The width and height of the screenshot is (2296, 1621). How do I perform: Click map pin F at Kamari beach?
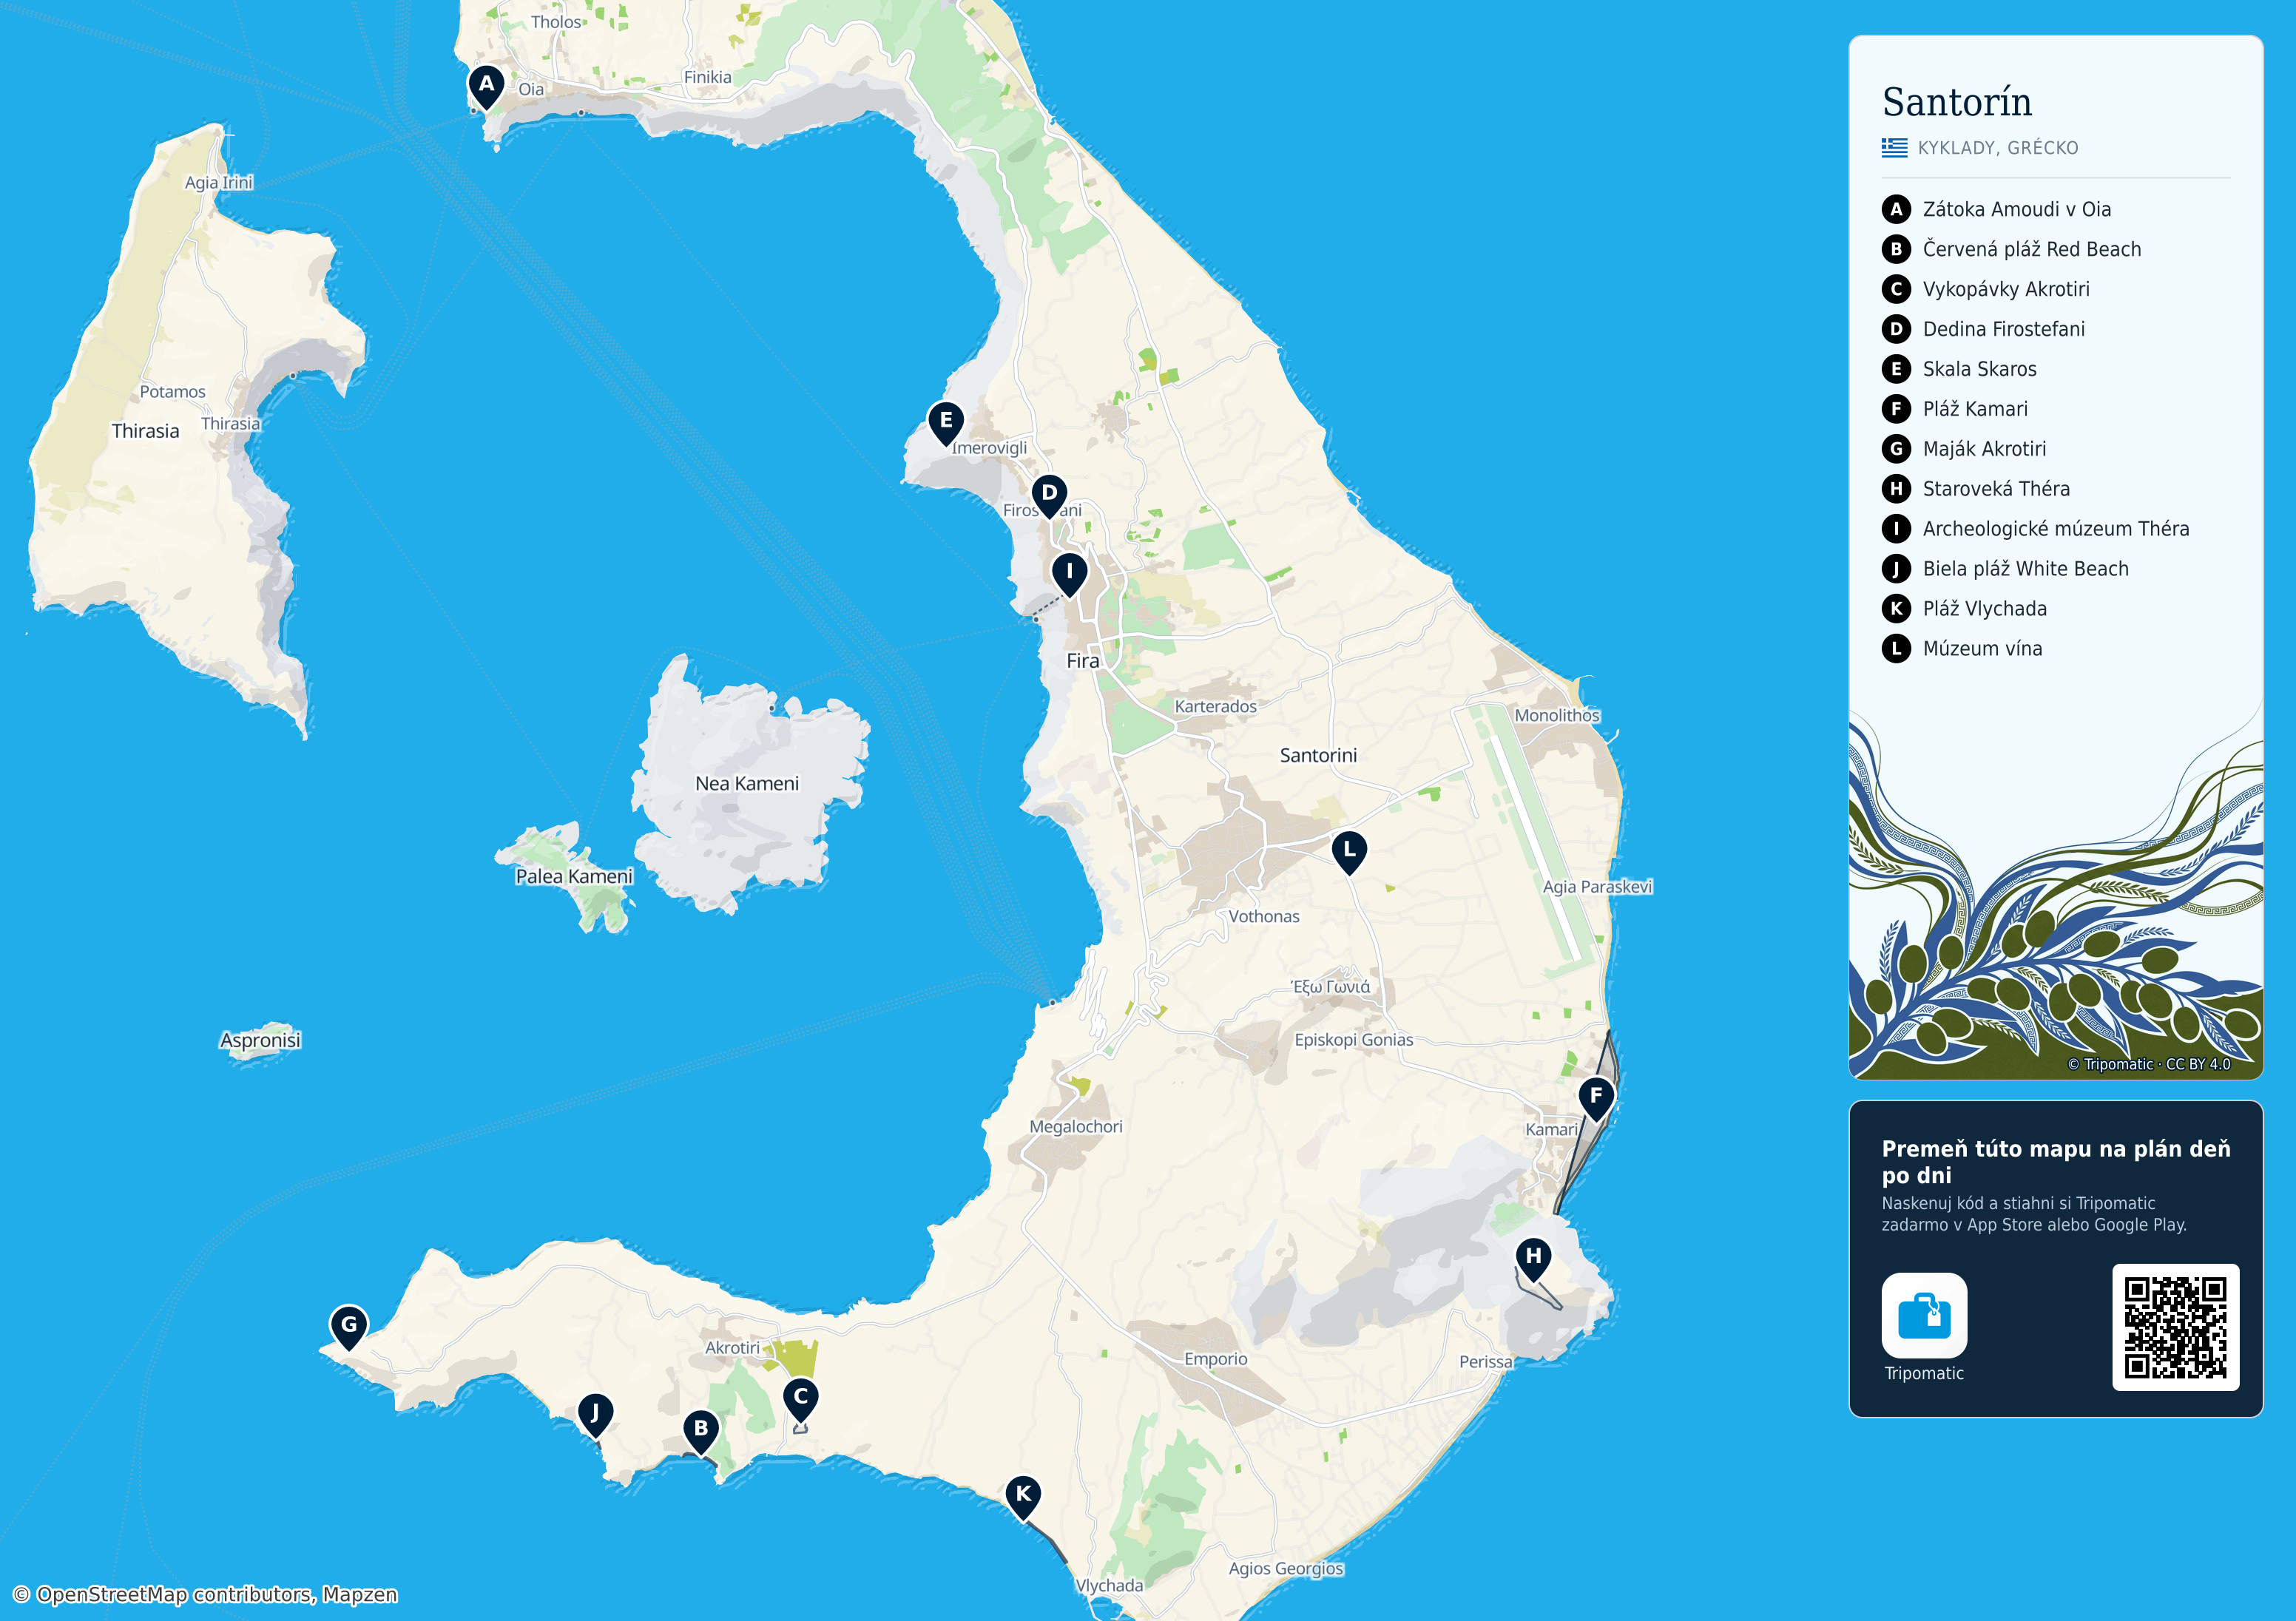click(x=1596, y=1098)
